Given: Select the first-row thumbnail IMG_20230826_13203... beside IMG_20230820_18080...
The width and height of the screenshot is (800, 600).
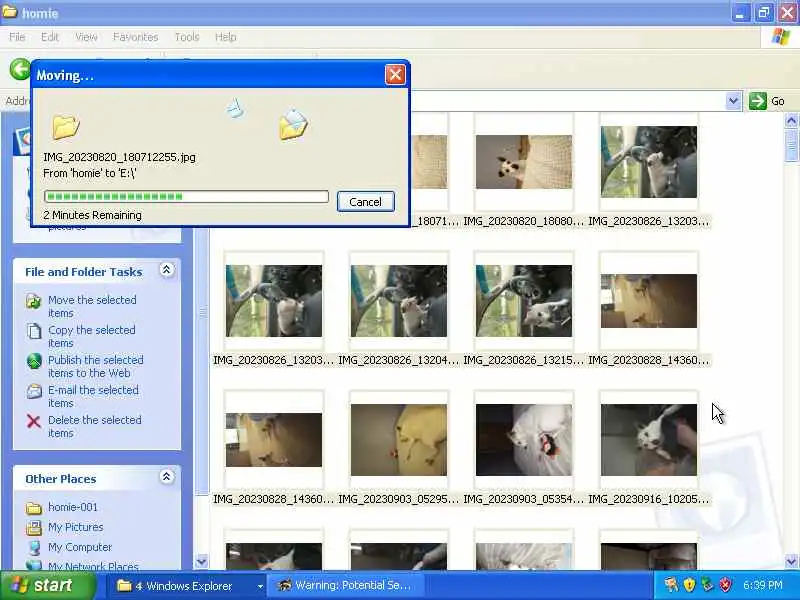Looking at the screenshot, I should pyautogui.click(x=648, y=162).
